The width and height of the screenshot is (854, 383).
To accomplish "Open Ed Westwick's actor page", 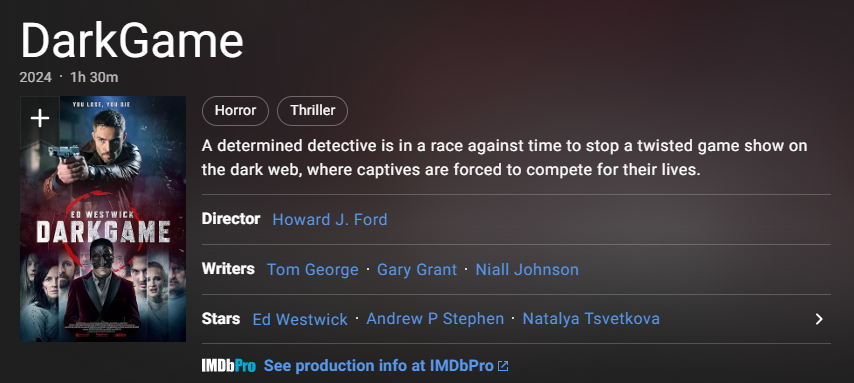I will pos(300,319).
